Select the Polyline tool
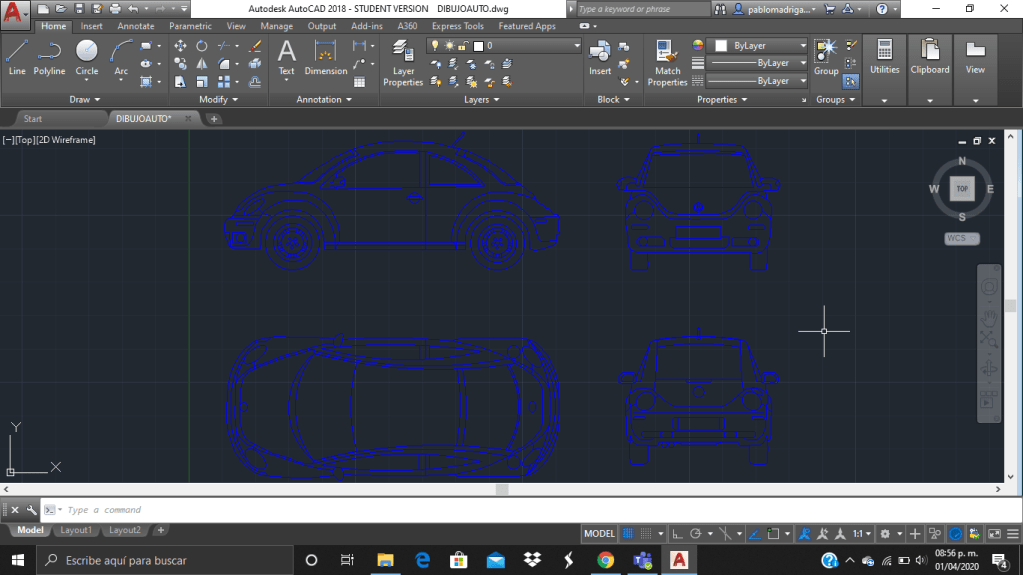Viewport: 1023px width, 575px height. [49, 56]
